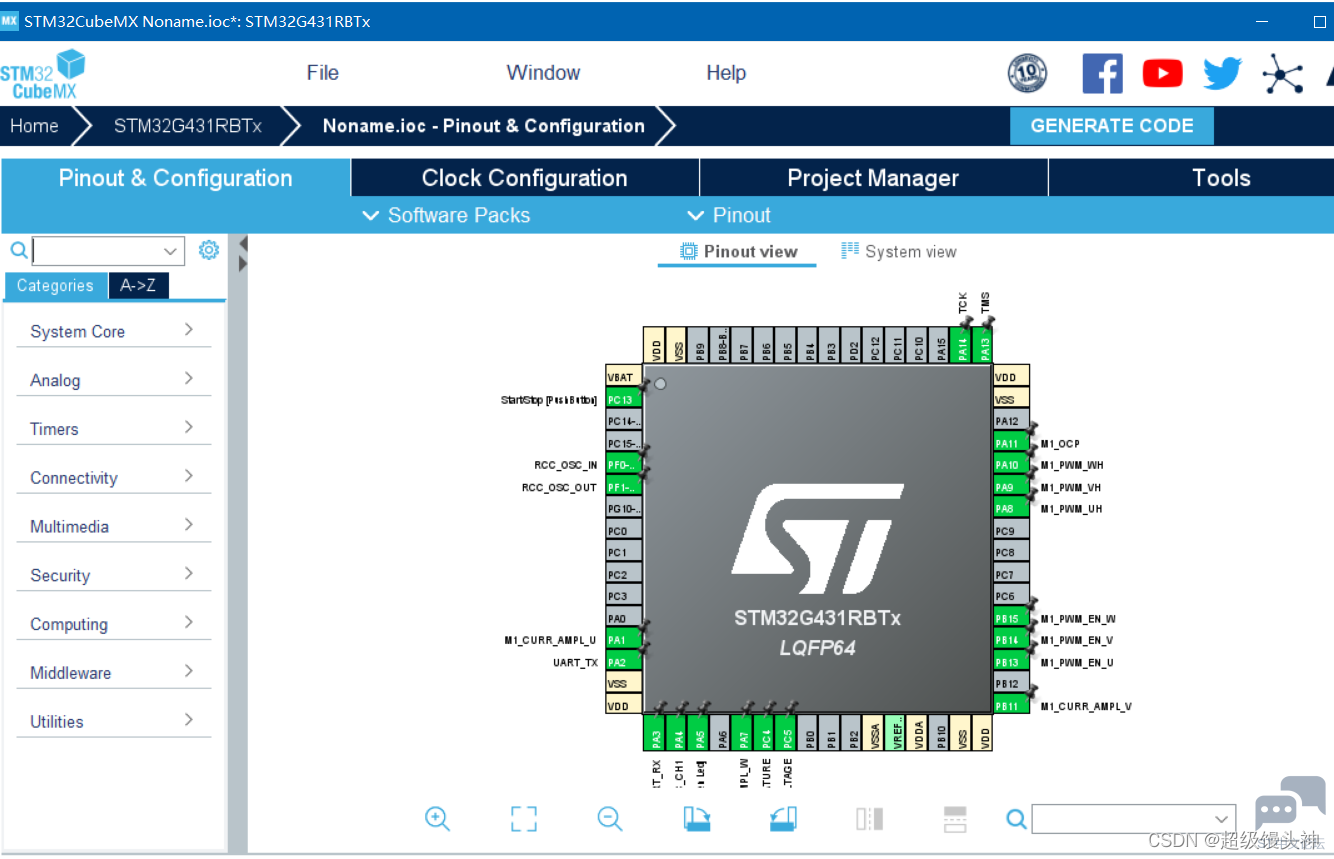Click the zoom in magnifier icon

pyautogui.click(x=437, y=819)
